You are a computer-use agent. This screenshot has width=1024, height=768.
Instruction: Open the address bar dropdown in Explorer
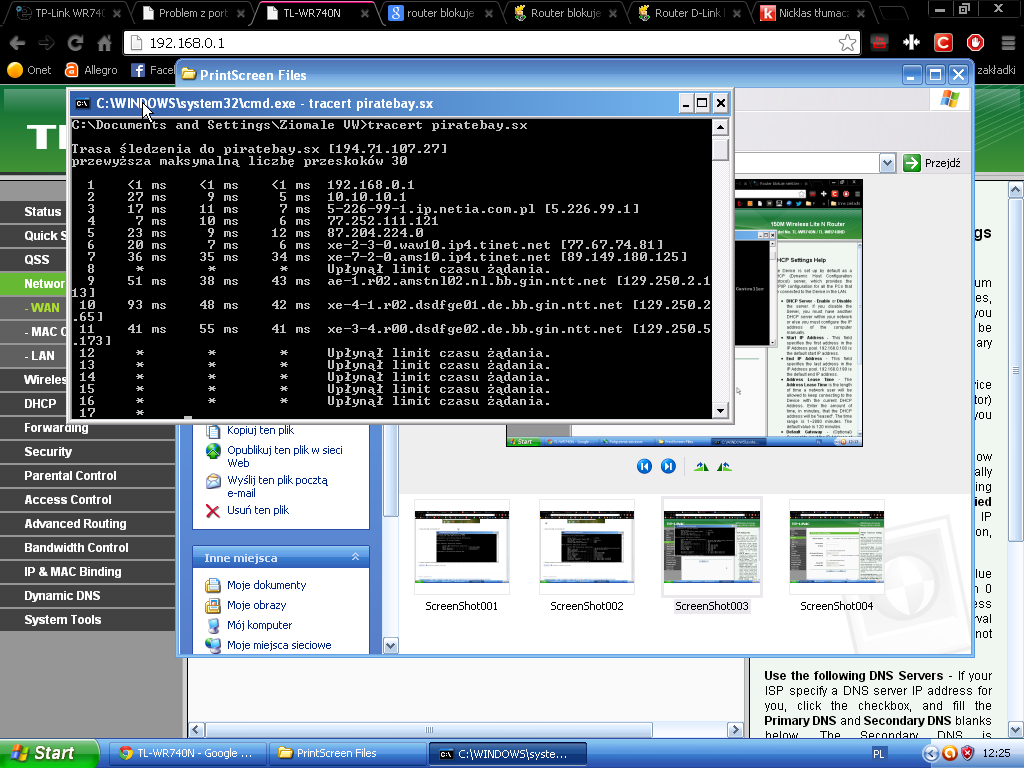click(x=886, y=163)
